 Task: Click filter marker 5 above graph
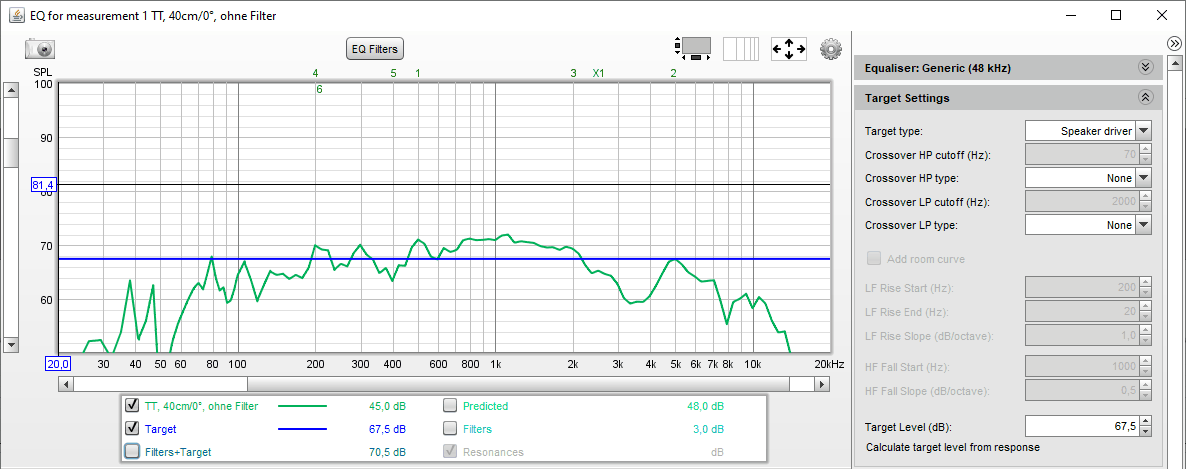pos(393,73)
